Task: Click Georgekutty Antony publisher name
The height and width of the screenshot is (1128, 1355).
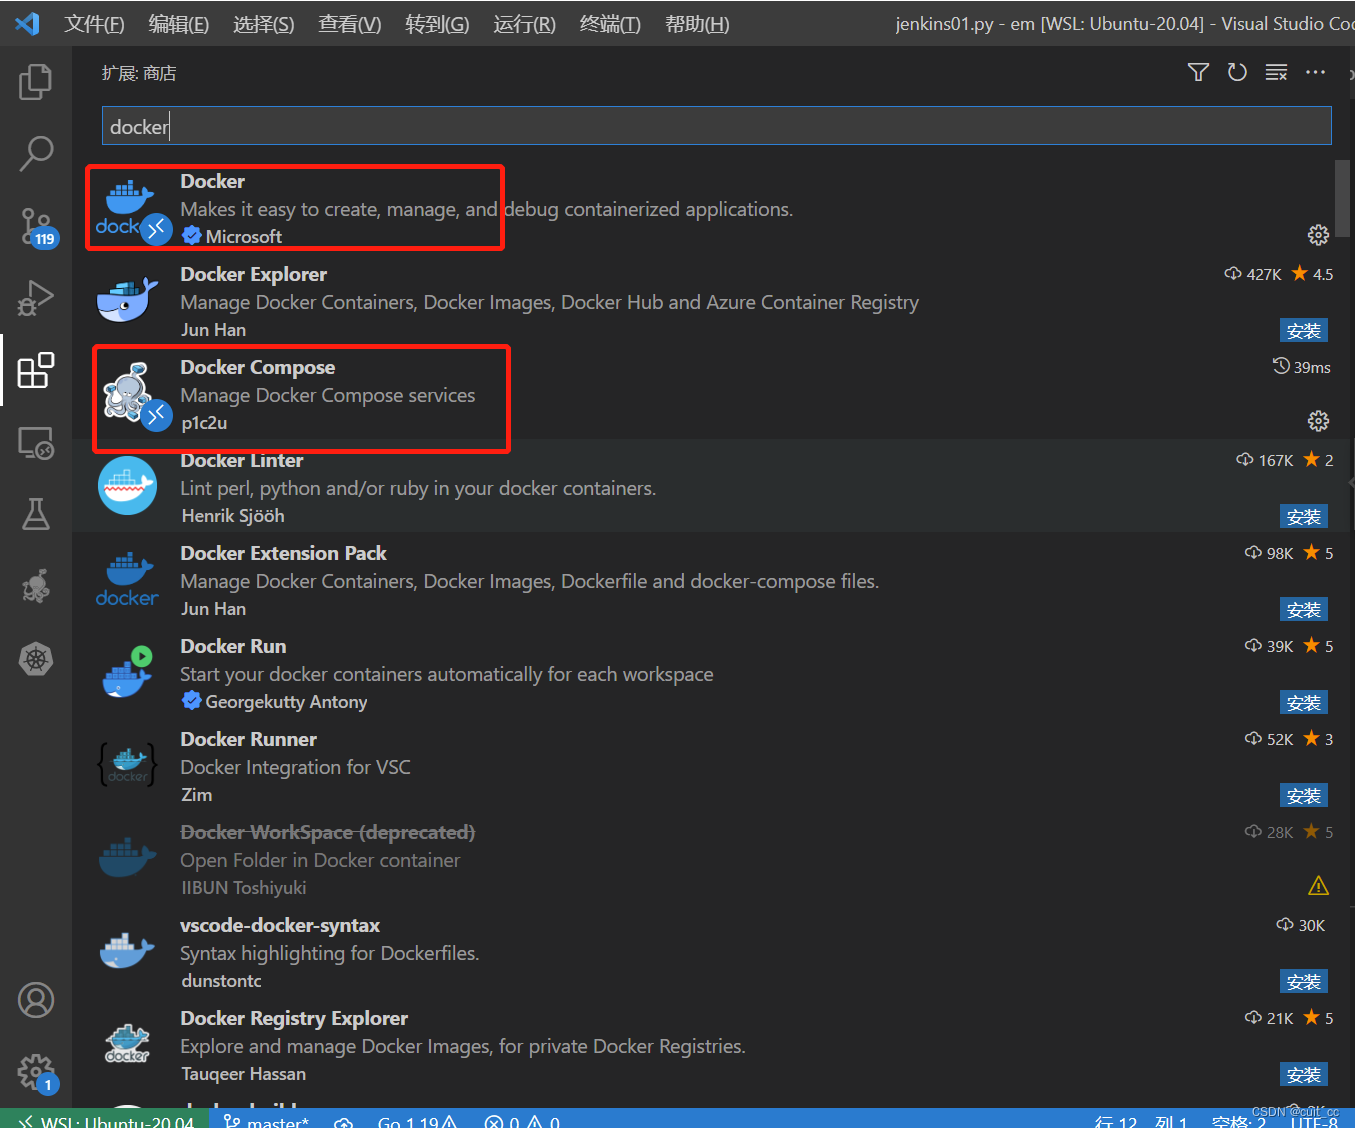Action: [x=286, y=702]
